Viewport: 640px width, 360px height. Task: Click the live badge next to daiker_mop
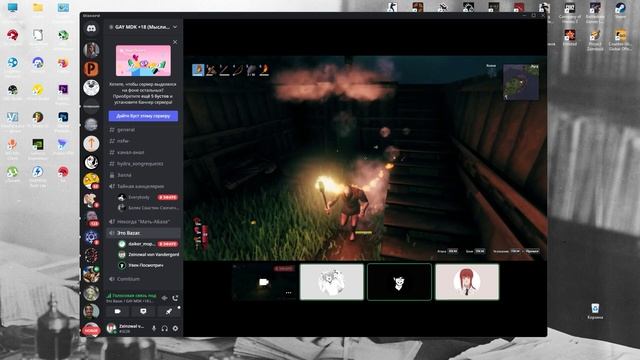click(x=168, y=244)
